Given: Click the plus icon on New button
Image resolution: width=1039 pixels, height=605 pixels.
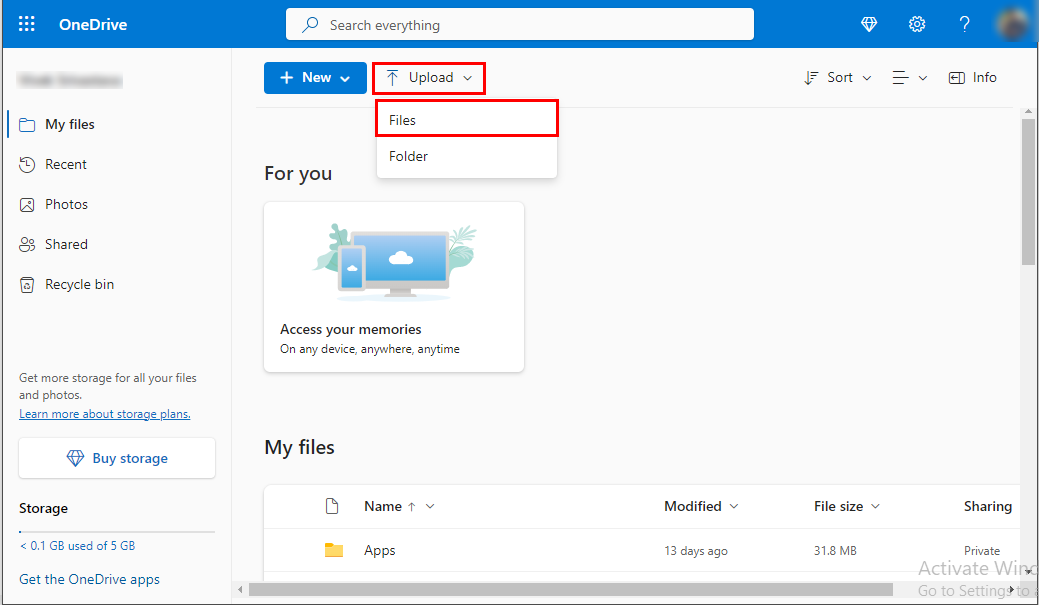Looking at the screenshot, I should 286,78.
